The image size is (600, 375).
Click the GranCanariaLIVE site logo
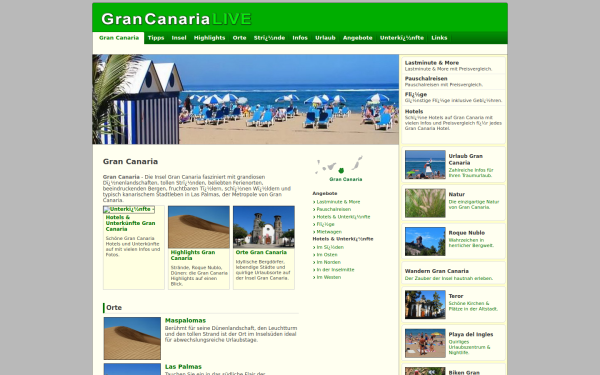(176, 19)
